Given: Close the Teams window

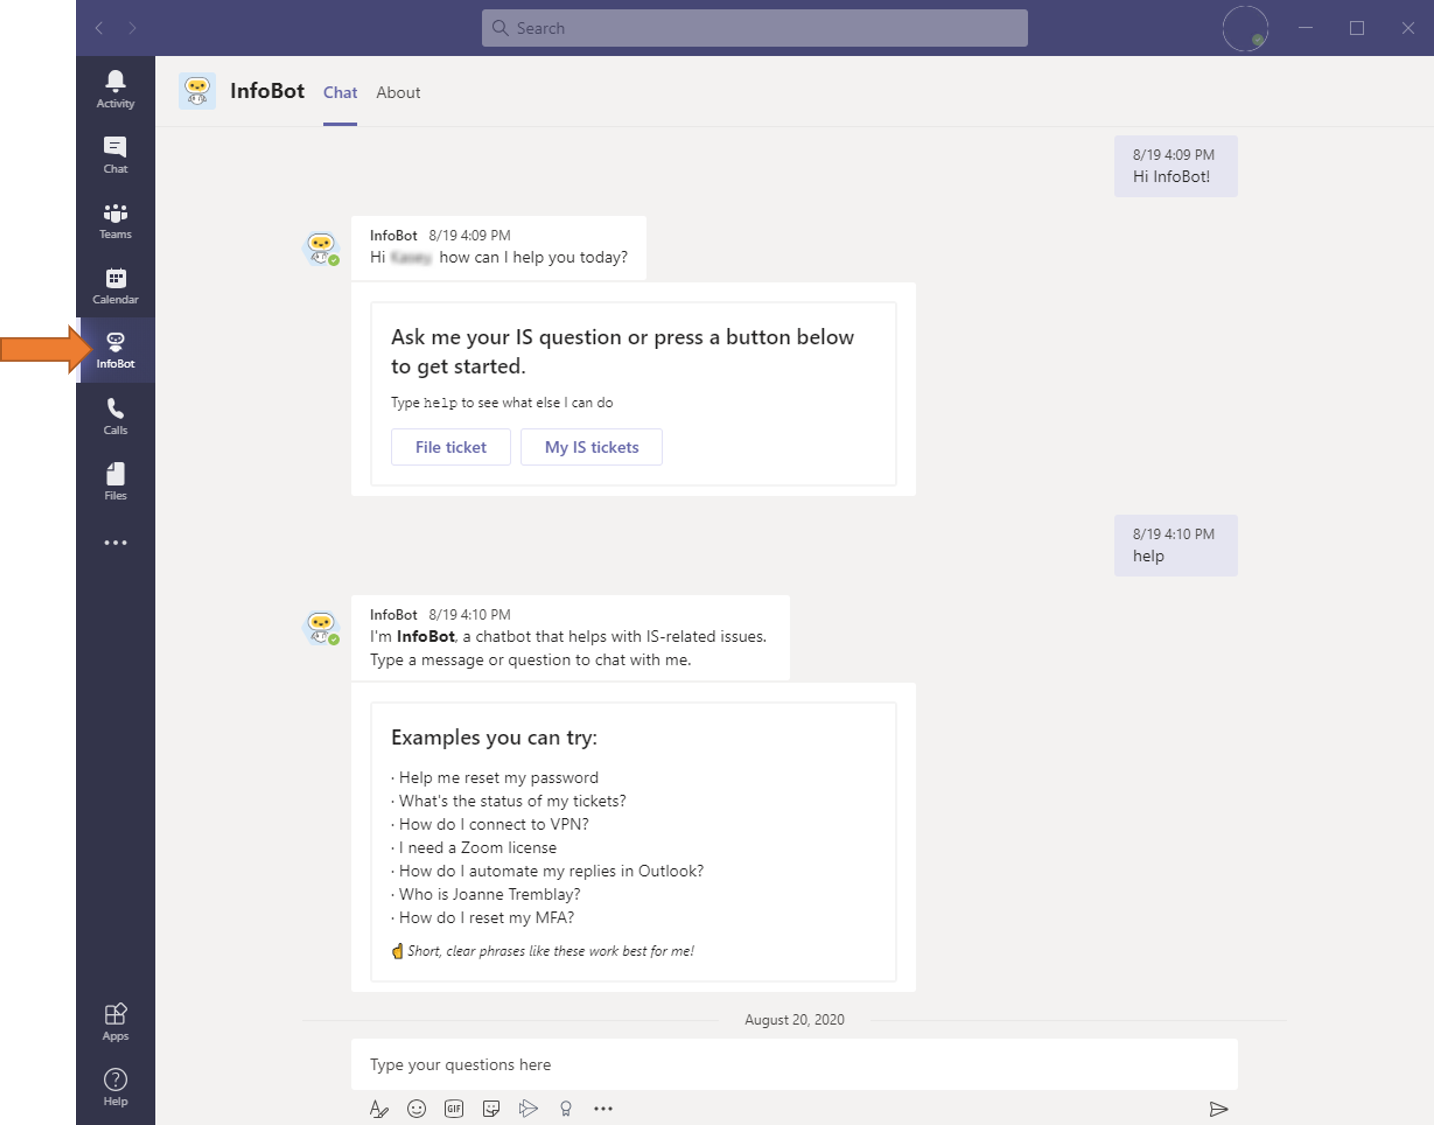Looking at the screenshot, I should pos(1408,28).
